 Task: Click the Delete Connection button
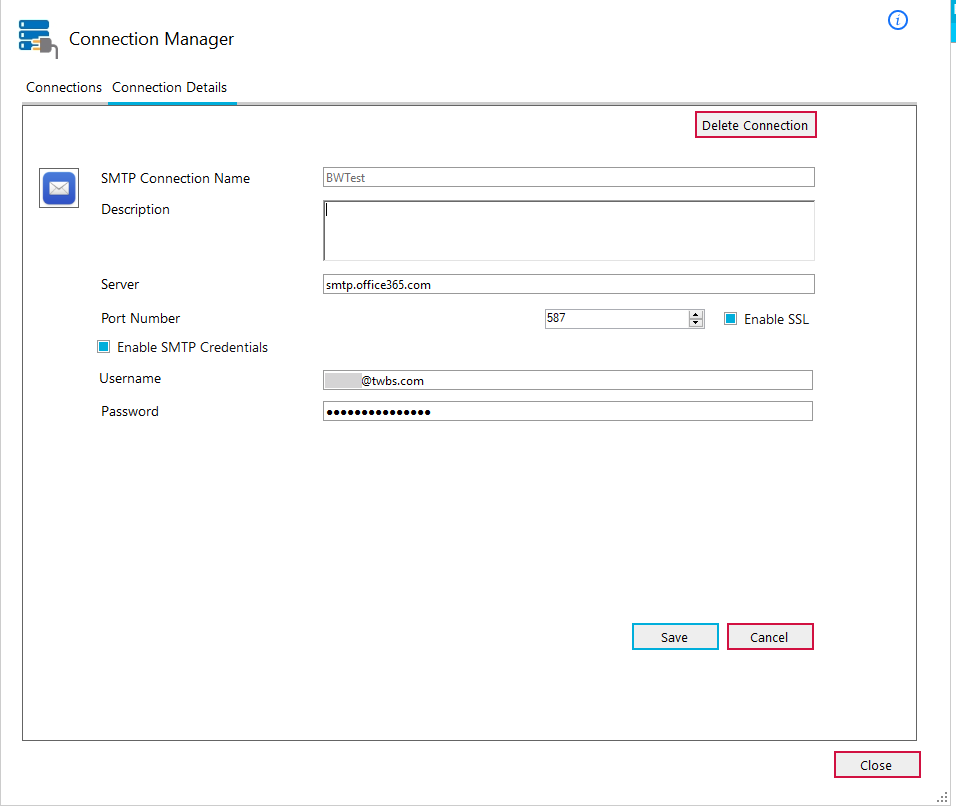(x=755, y=125)
